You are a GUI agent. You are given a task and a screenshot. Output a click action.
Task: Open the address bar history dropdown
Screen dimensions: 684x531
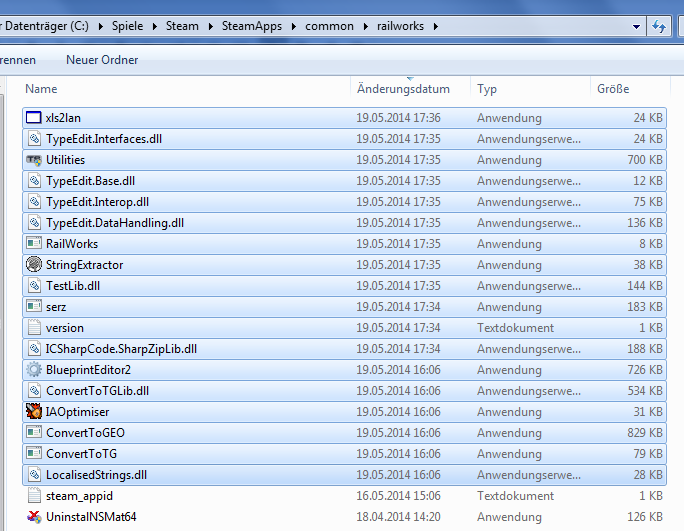[x=636, y=27]
